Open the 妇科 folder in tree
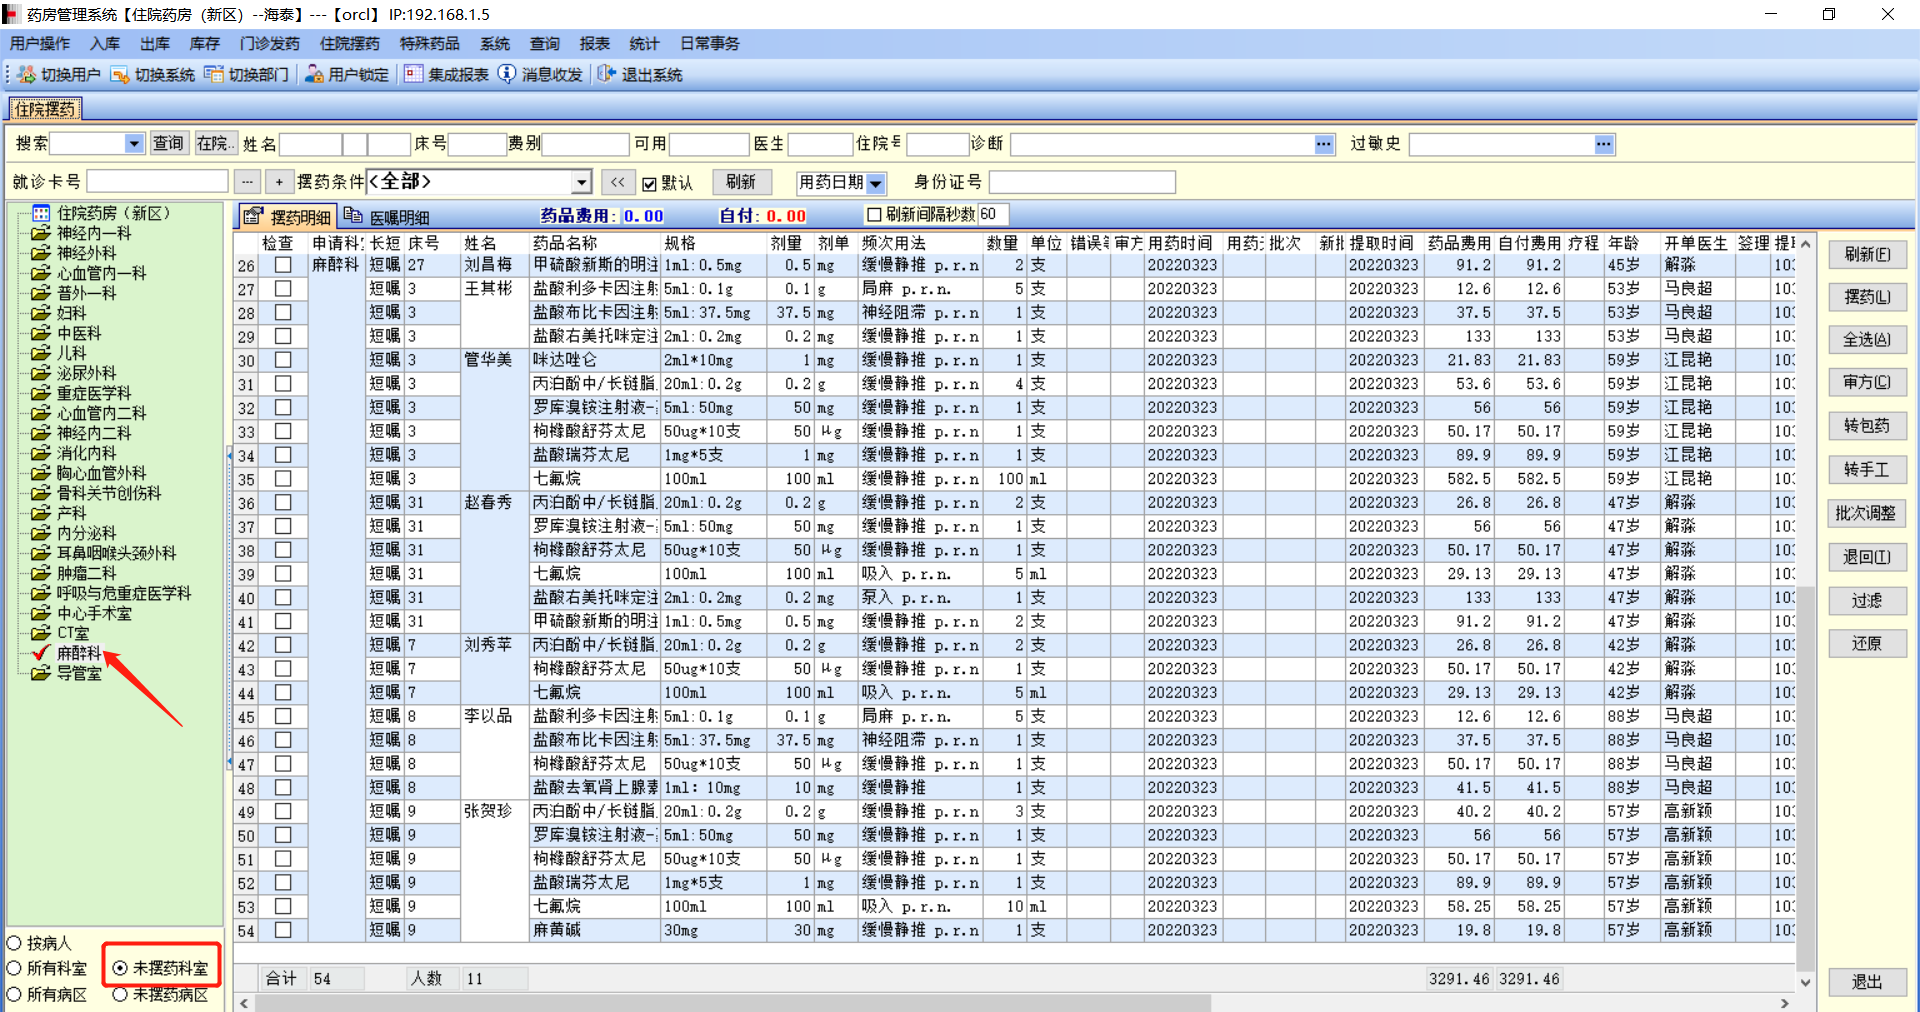 pyautogui.click(x=41, y=313)
